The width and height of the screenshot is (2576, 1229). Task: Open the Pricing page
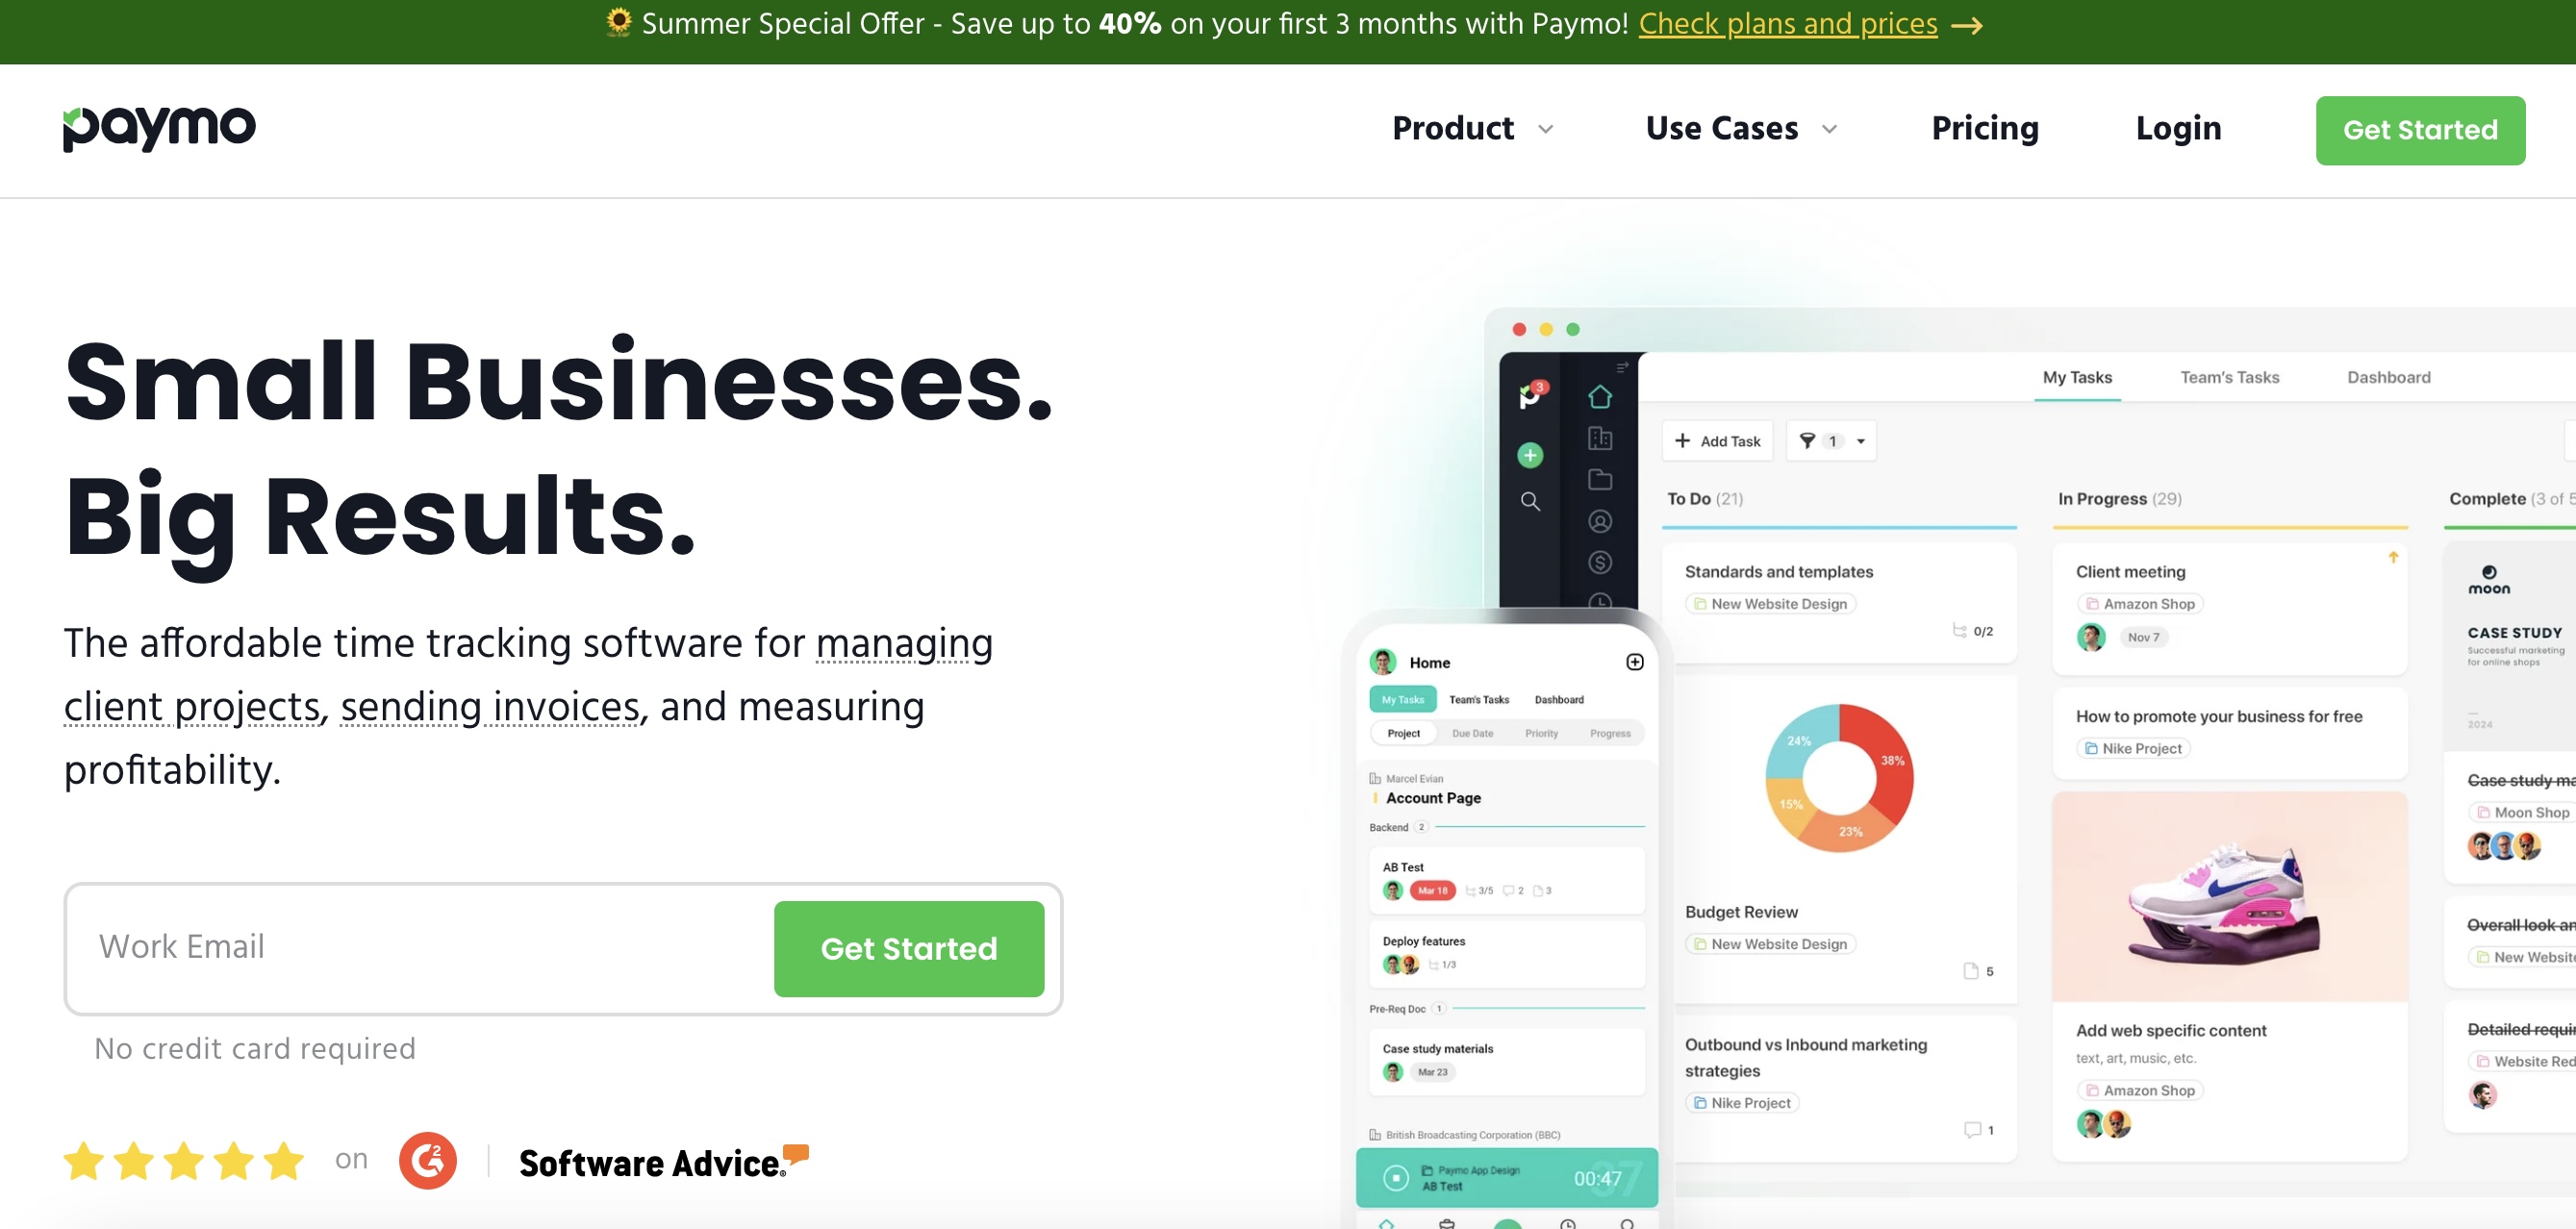(1984, 128)
